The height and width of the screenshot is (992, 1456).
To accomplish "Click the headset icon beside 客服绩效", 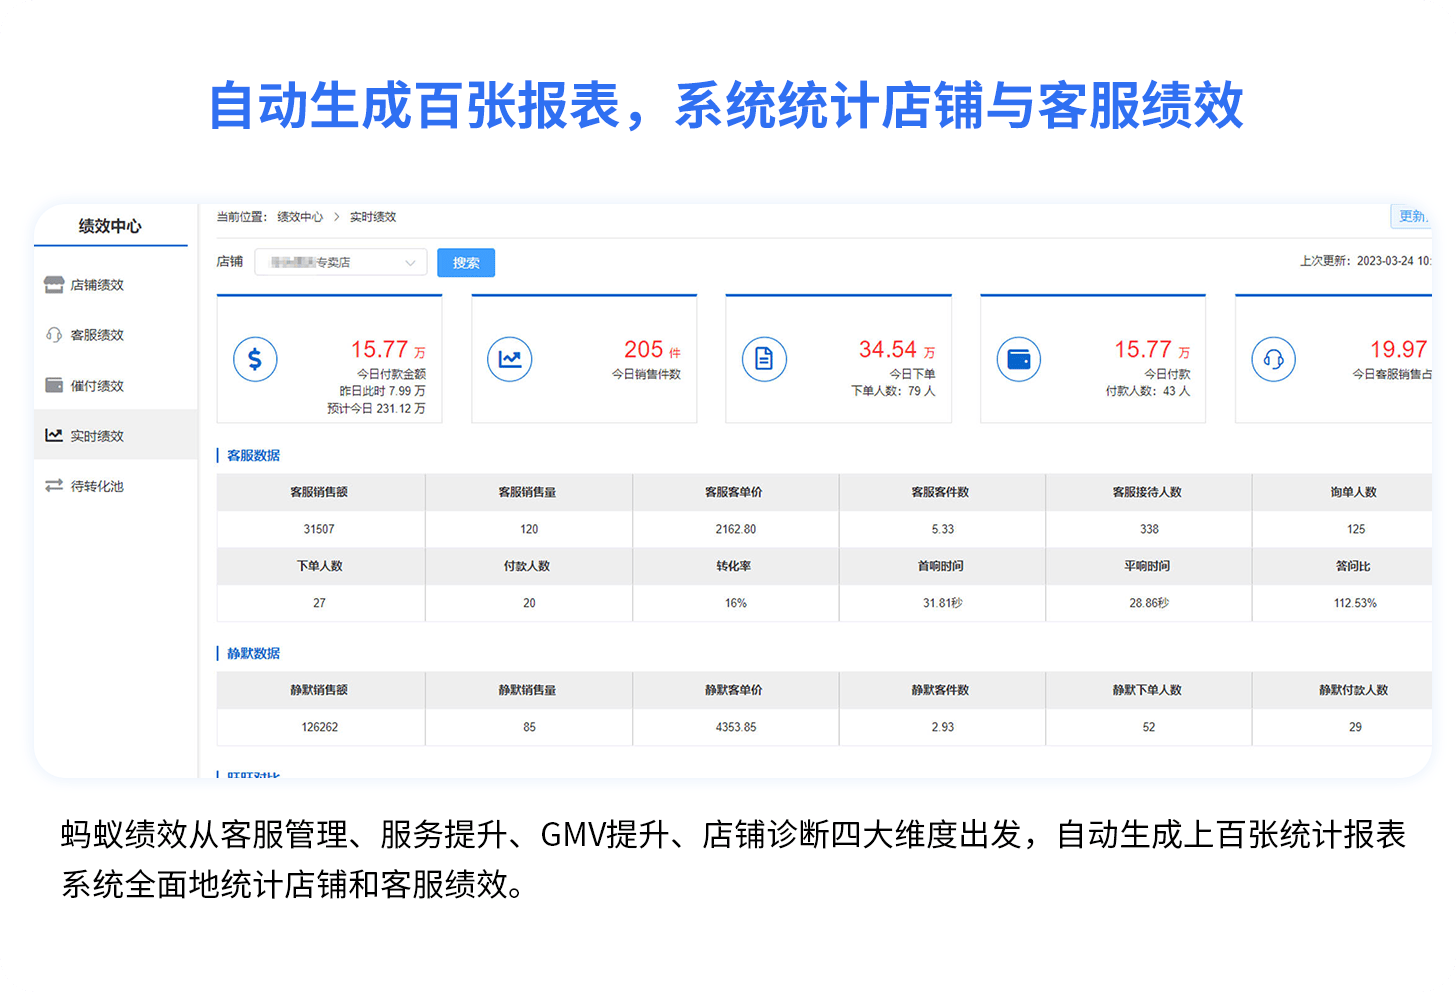I will tap(54, 335).
